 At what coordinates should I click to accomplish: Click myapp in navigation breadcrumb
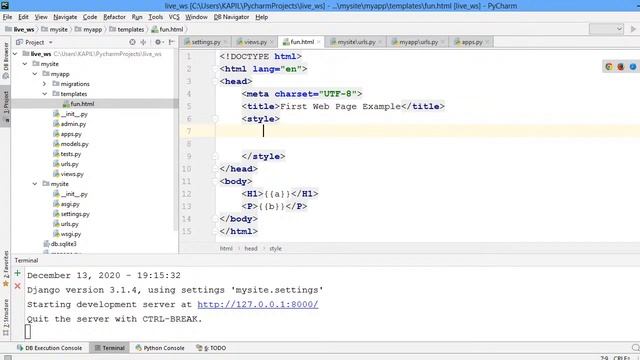89,29
